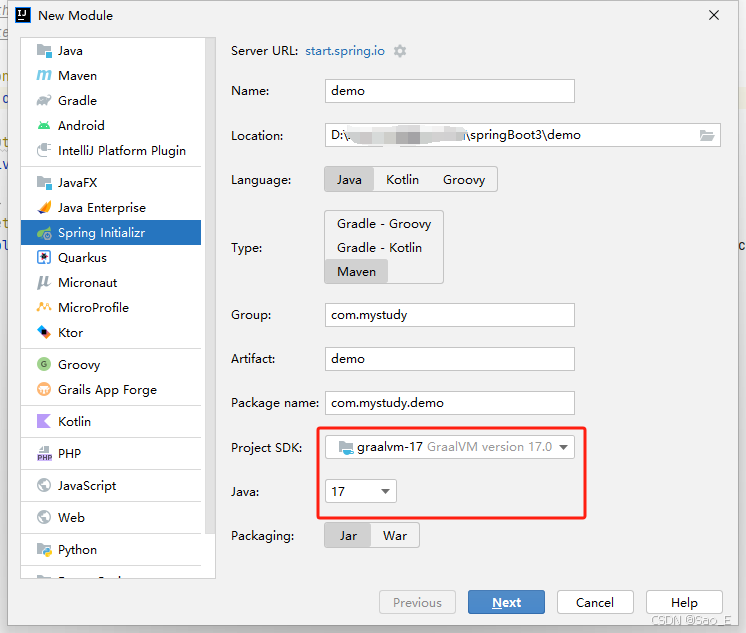Screen dimensions: 746x633
Task: Select Gradle in the module list
Action: point(111,100)
